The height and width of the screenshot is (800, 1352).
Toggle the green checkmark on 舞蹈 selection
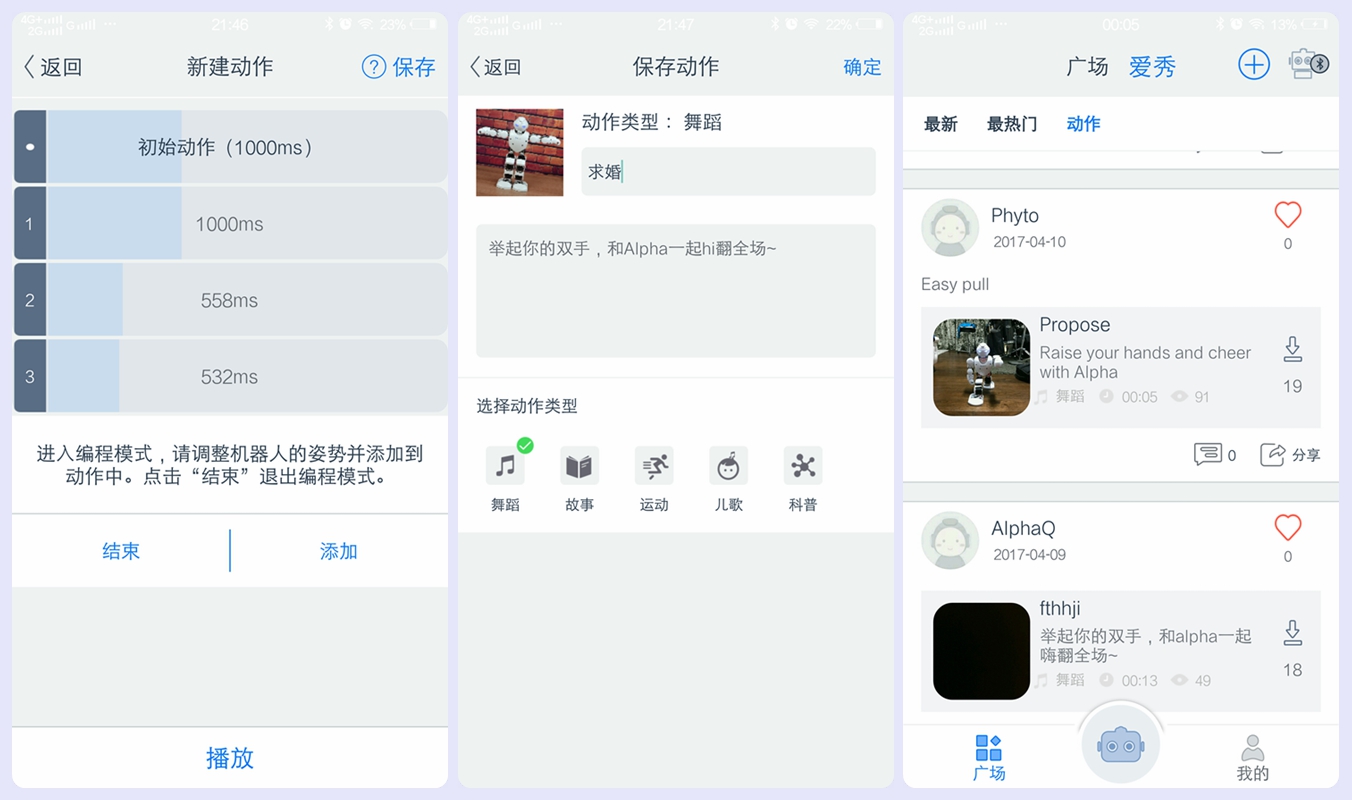(524, 445)
